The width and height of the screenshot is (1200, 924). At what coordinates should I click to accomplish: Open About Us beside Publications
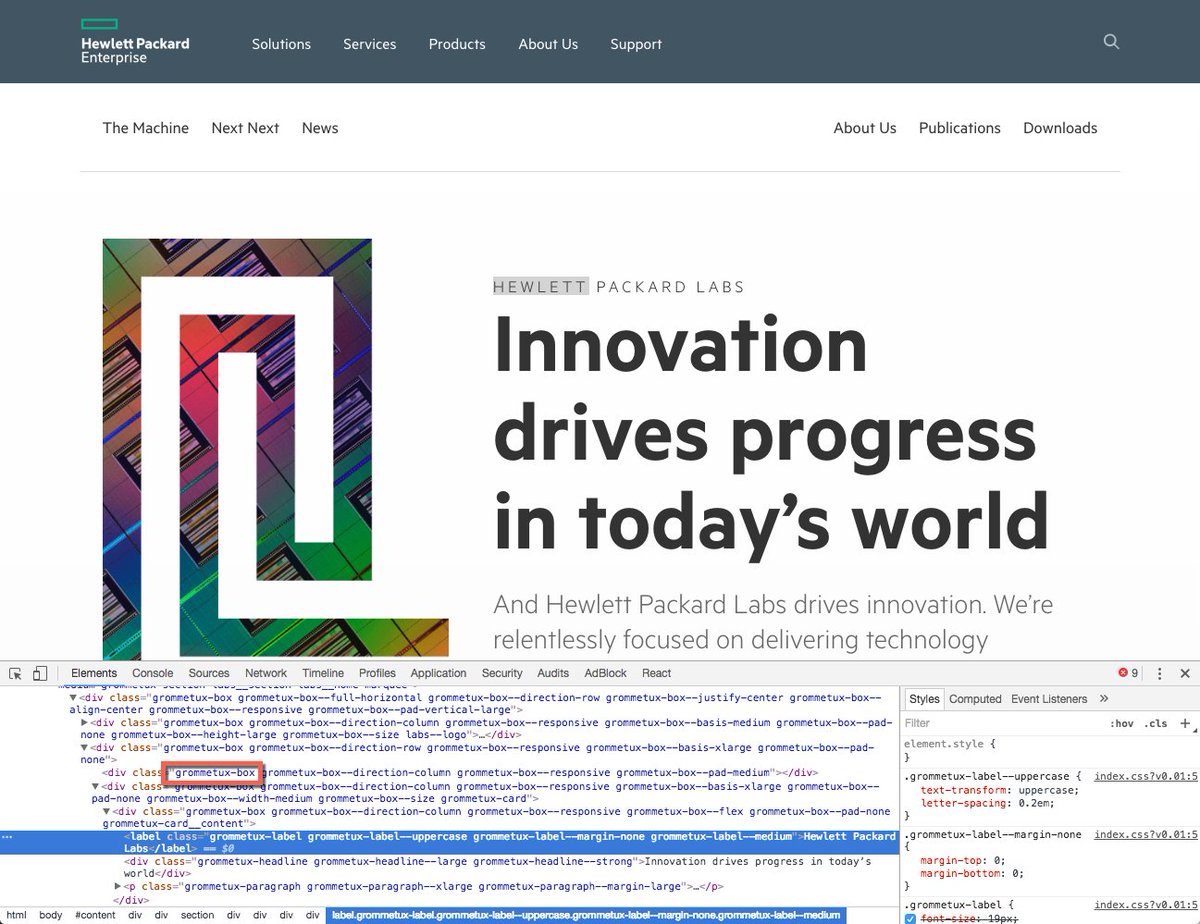pyautogui.click(x=865, y=128)
